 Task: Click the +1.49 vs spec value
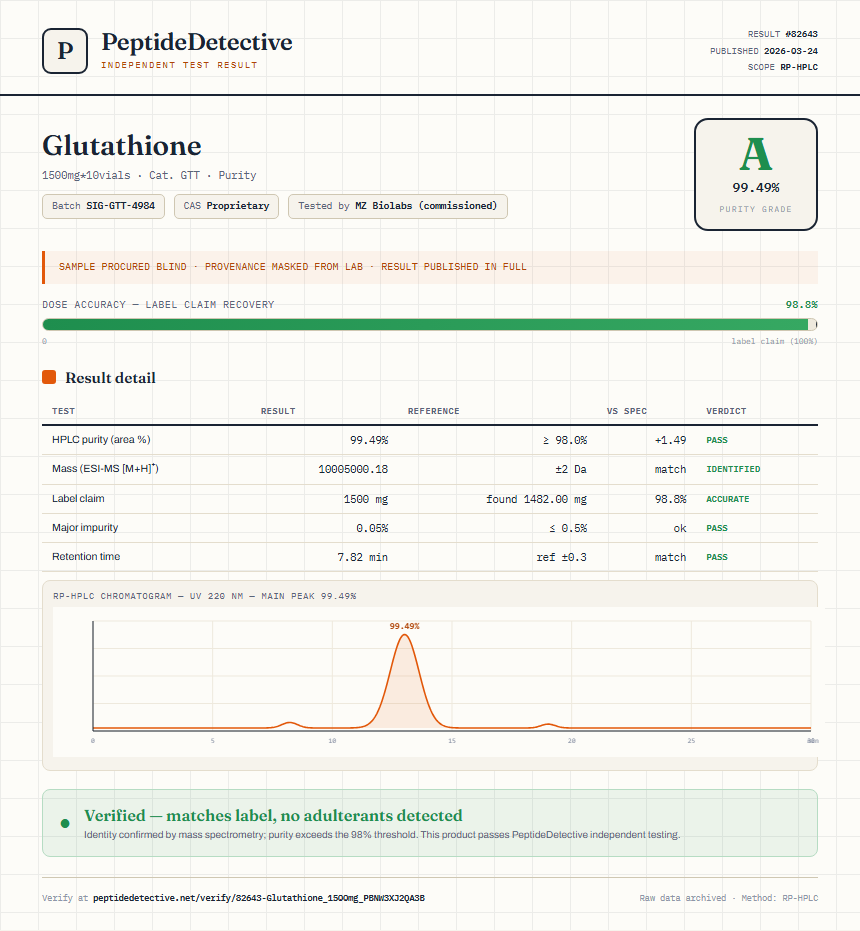click(x=670, y=440)
